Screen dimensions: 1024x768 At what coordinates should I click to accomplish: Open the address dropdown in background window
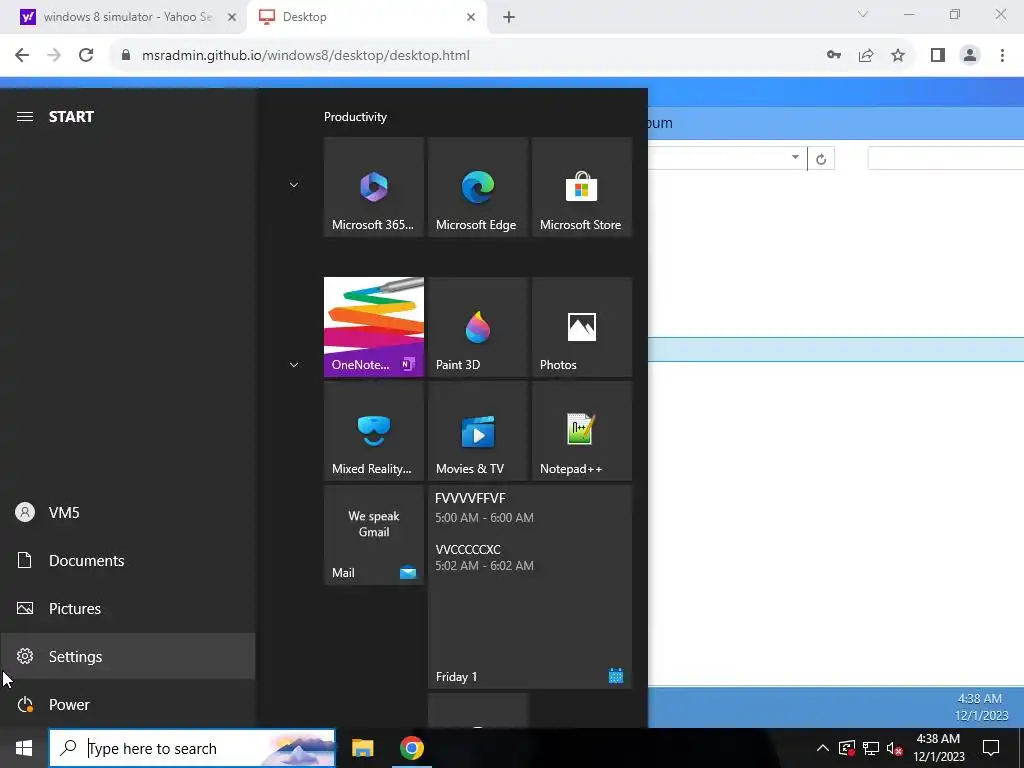[795, 157]
